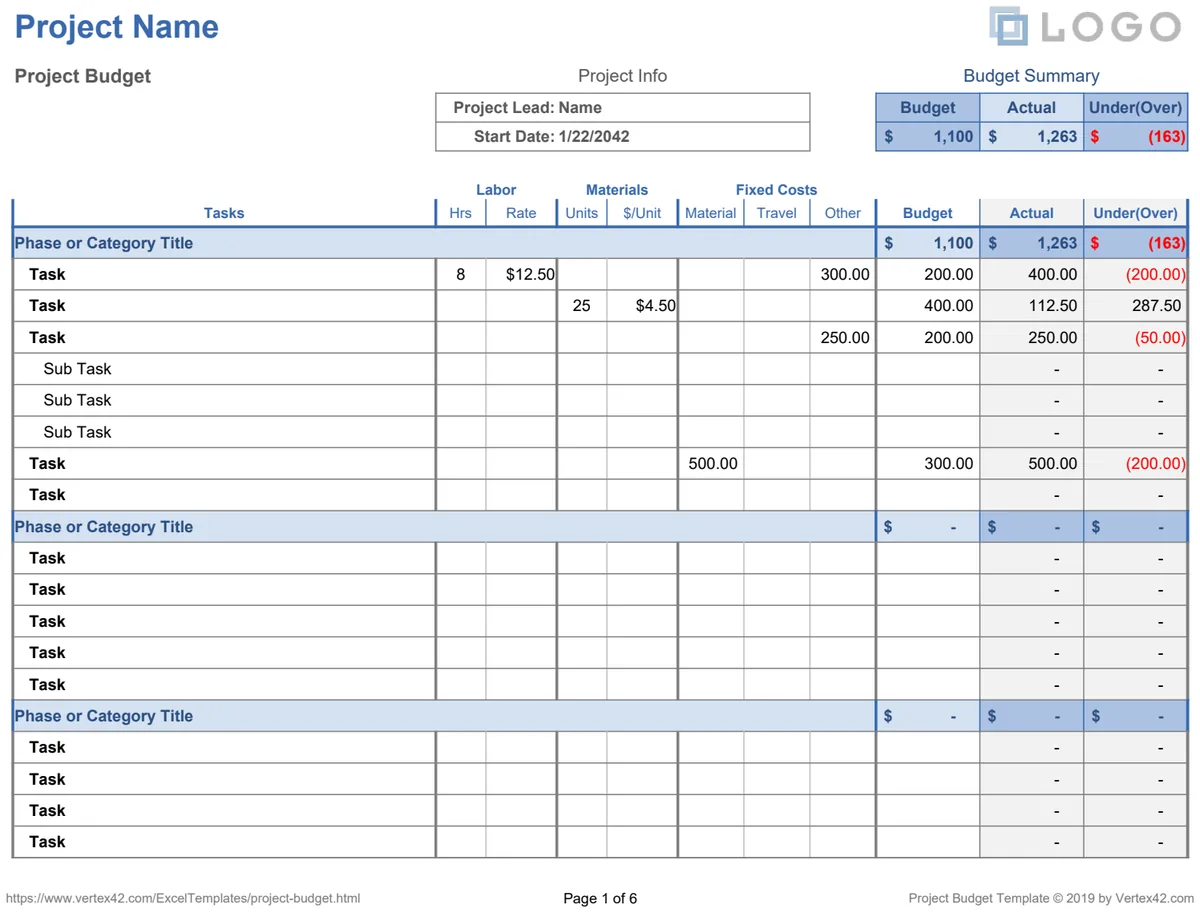Screen dimensions: 1200x913
Task: Select the 500.00 Material fixed cost cell
Action: (711, 464)
